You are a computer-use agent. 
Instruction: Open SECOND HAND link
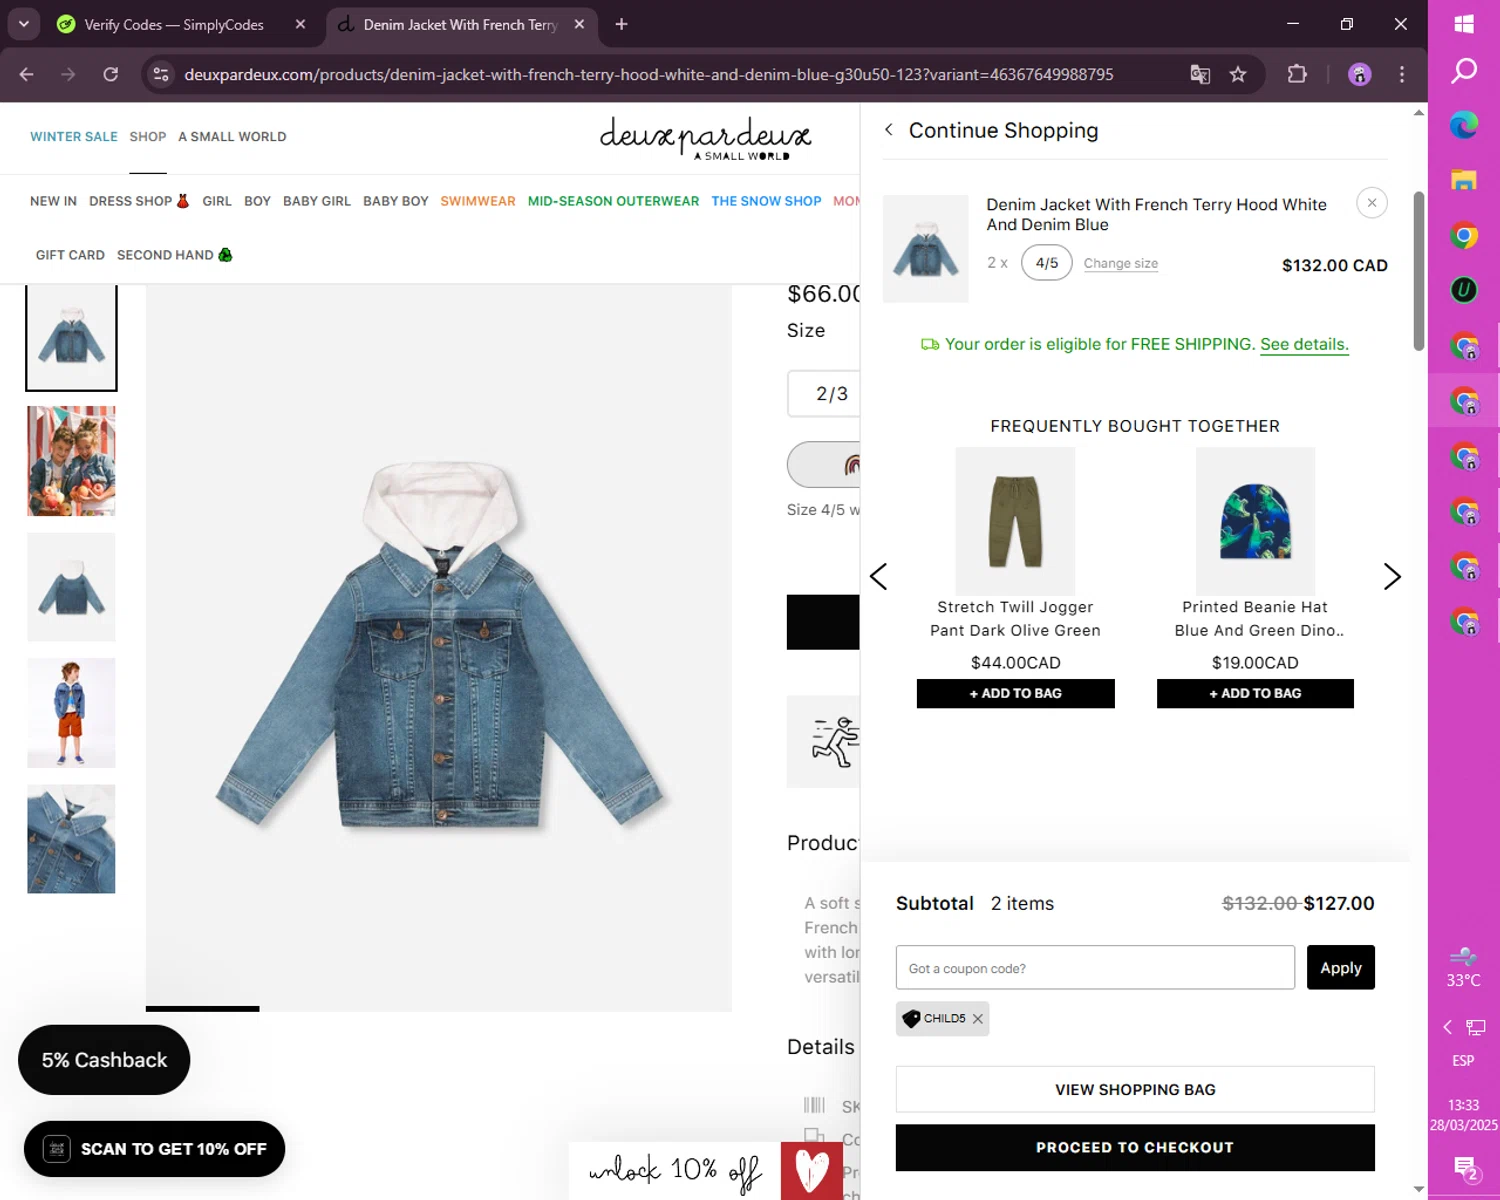pyautogui.click(x=175, y=255)
